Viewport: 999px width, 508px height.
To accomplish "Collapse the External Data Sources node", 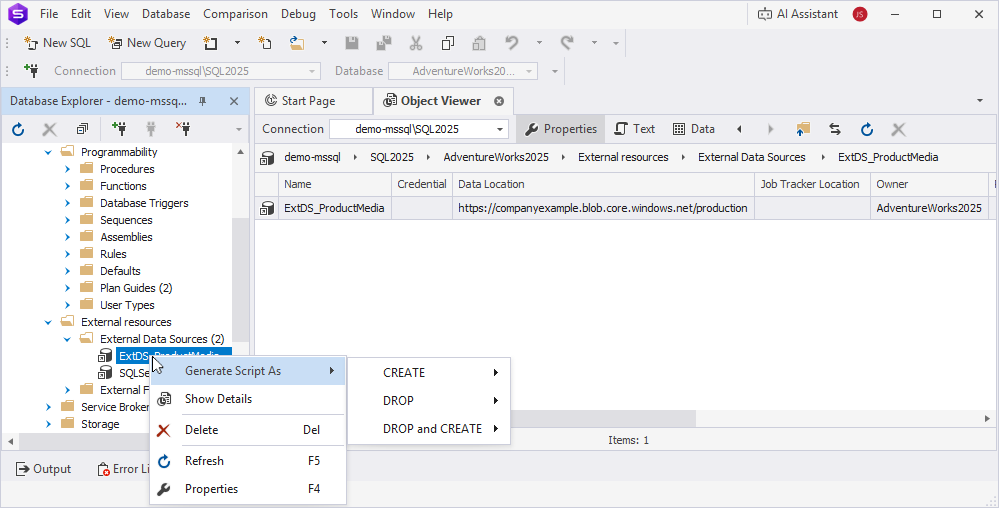I will tap(68, 339).
